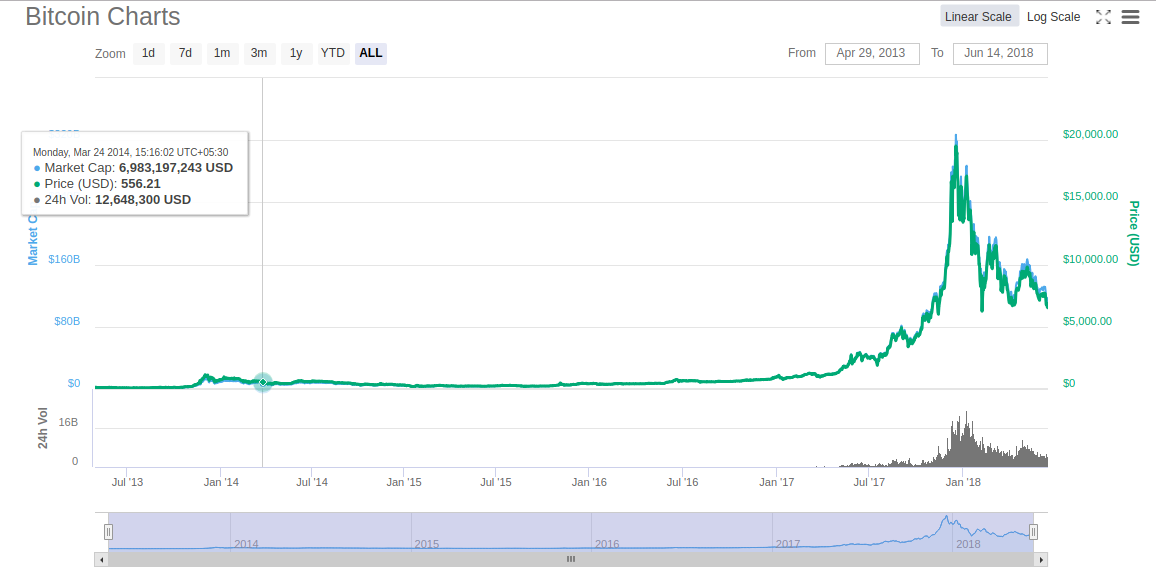Click the Jan '18 x-axis label
This screenshot has width=1156, height=581.
tap(964, 482)
